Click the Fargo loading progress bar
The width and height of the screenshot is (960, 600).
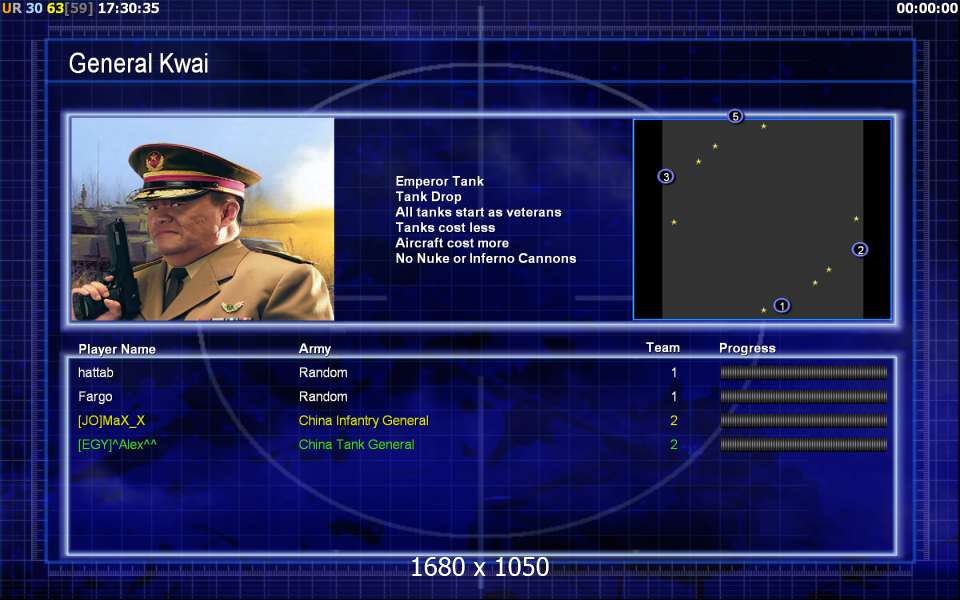(803, 396)
